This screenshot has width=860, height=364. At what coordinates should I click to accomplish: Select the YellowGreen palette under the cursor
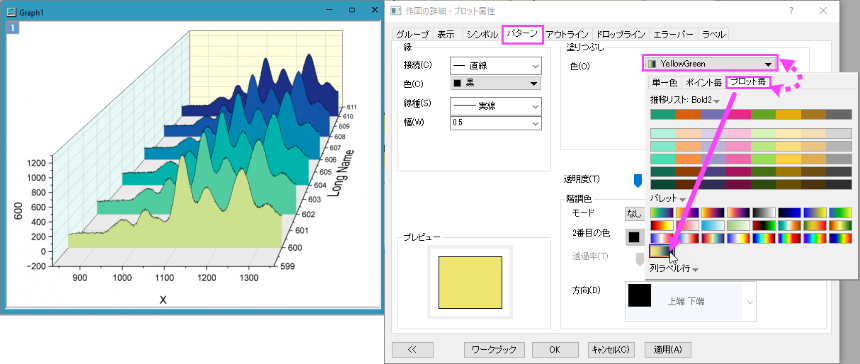tap(661, 251)
